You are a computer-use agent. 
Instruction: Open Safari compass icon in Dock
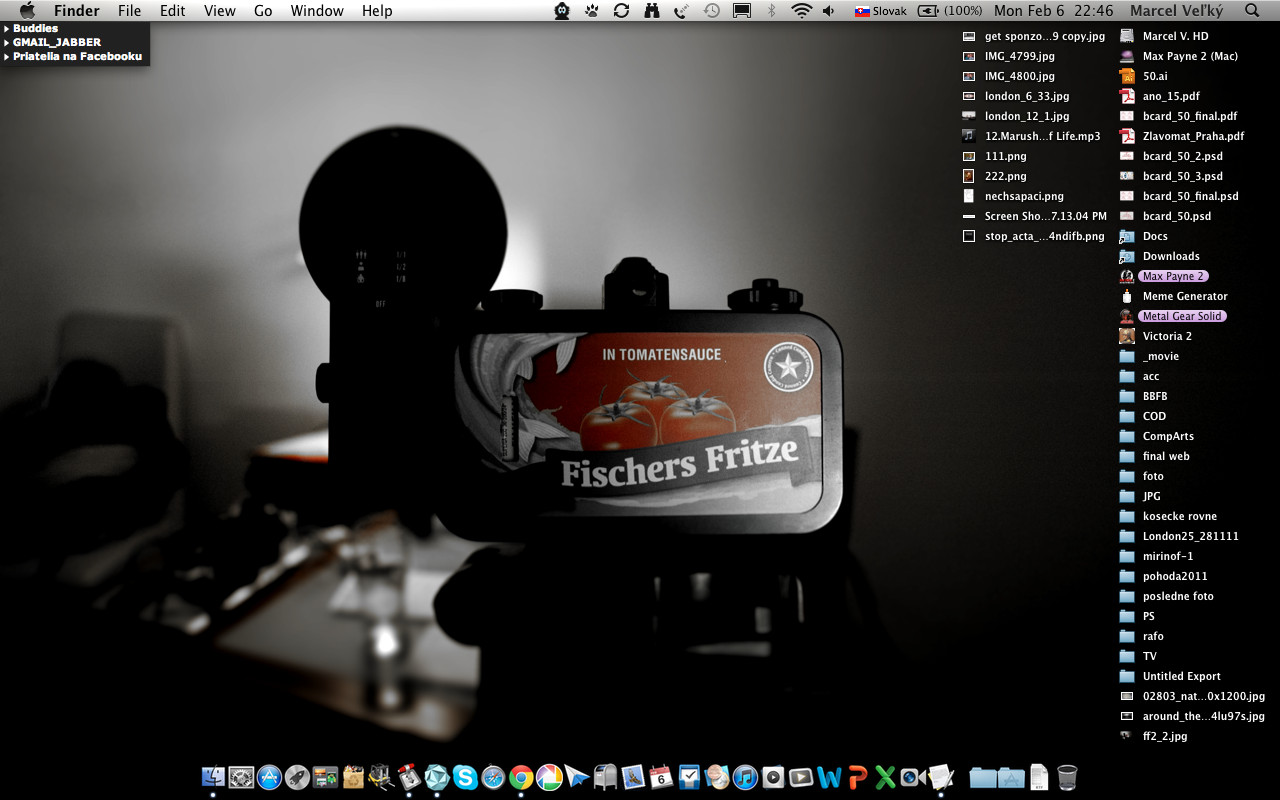coord(493,777)
